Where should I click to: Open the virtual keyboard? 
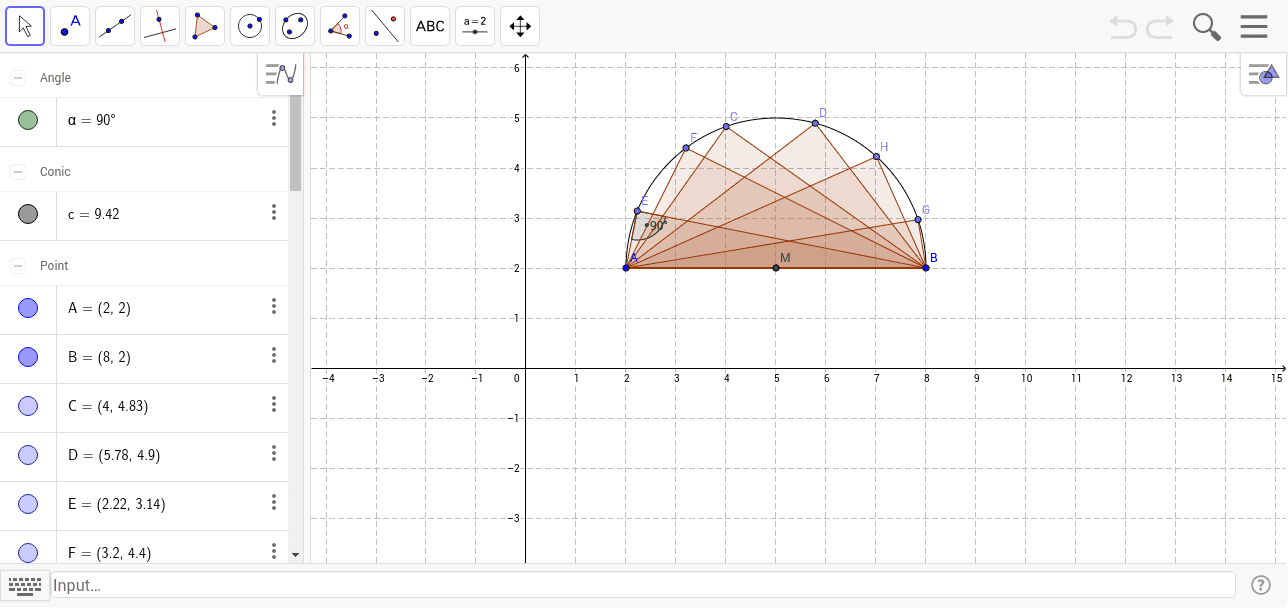(25, 585)
